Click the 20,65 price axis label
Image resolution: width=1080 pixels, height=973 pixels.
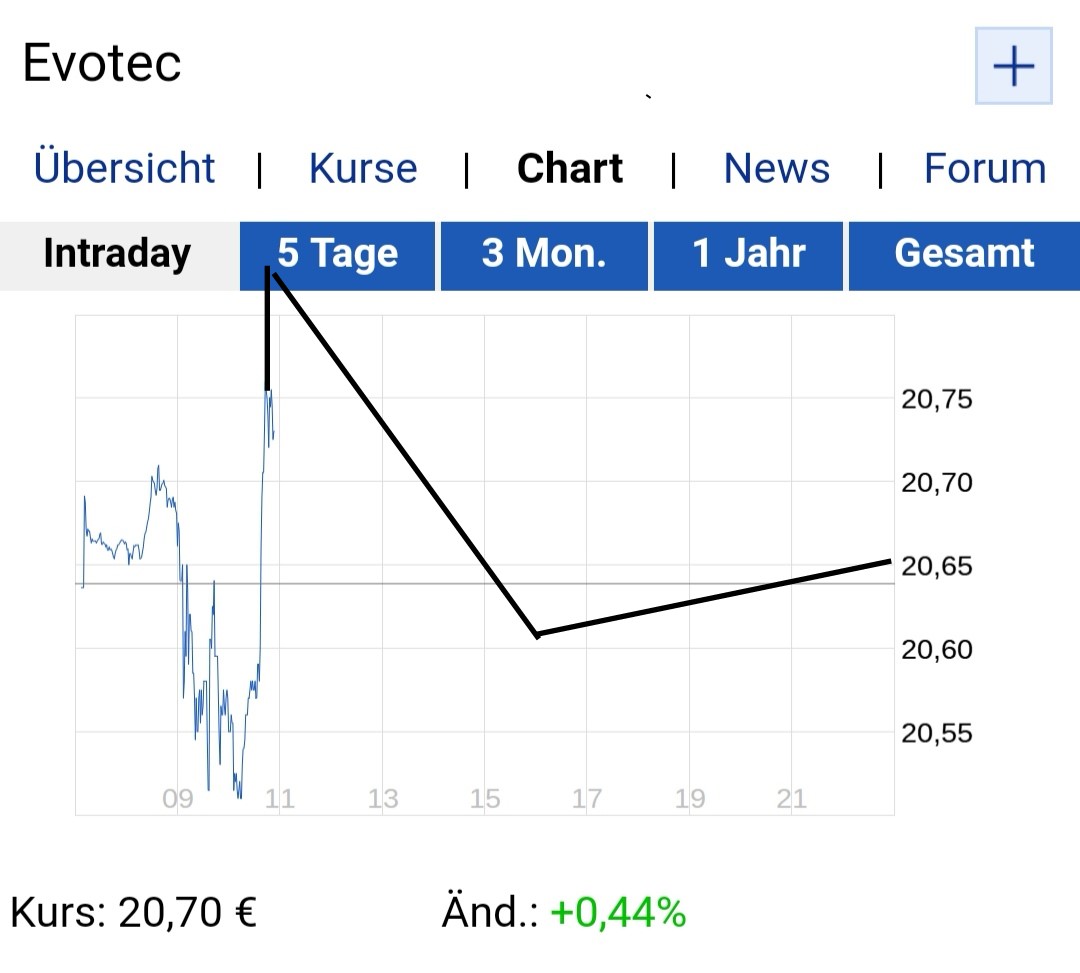point(937,567)
